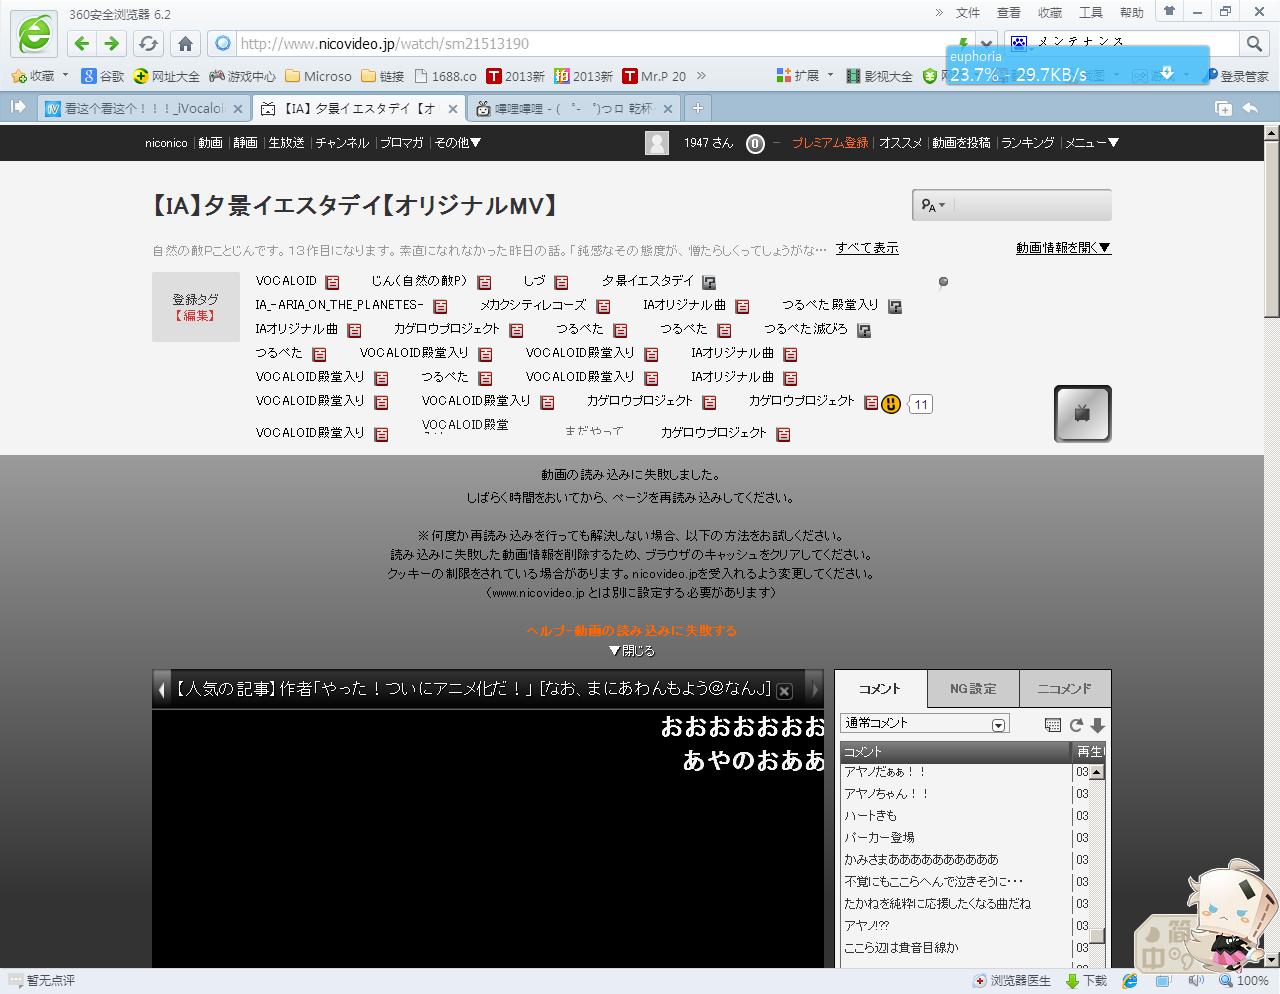Image resolution: width=1280 pixels, height=994 pixels.
Task: Go back with the browser back arrow
Action: (82, 44)
